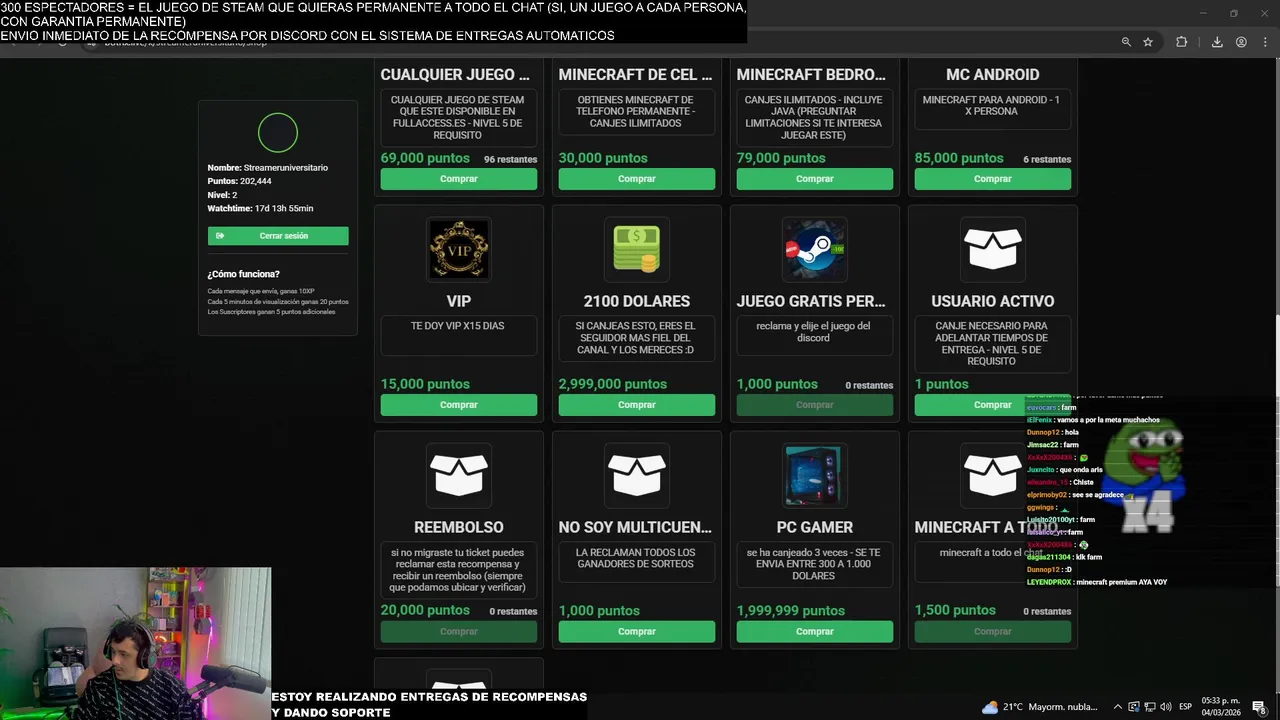
Task: Click the box icon above USUARIO ACTIVO
Action: point(993,249)
